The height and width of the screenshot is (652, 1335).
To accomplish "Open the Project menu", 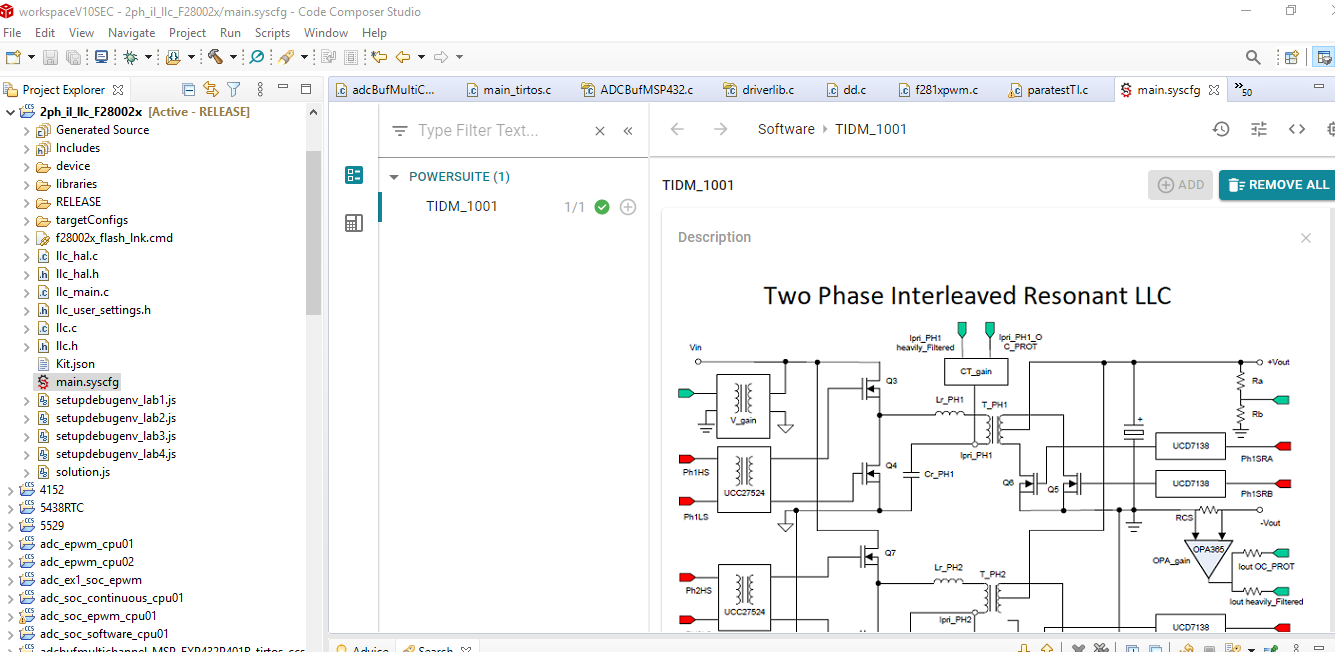I will pos(187,33).
